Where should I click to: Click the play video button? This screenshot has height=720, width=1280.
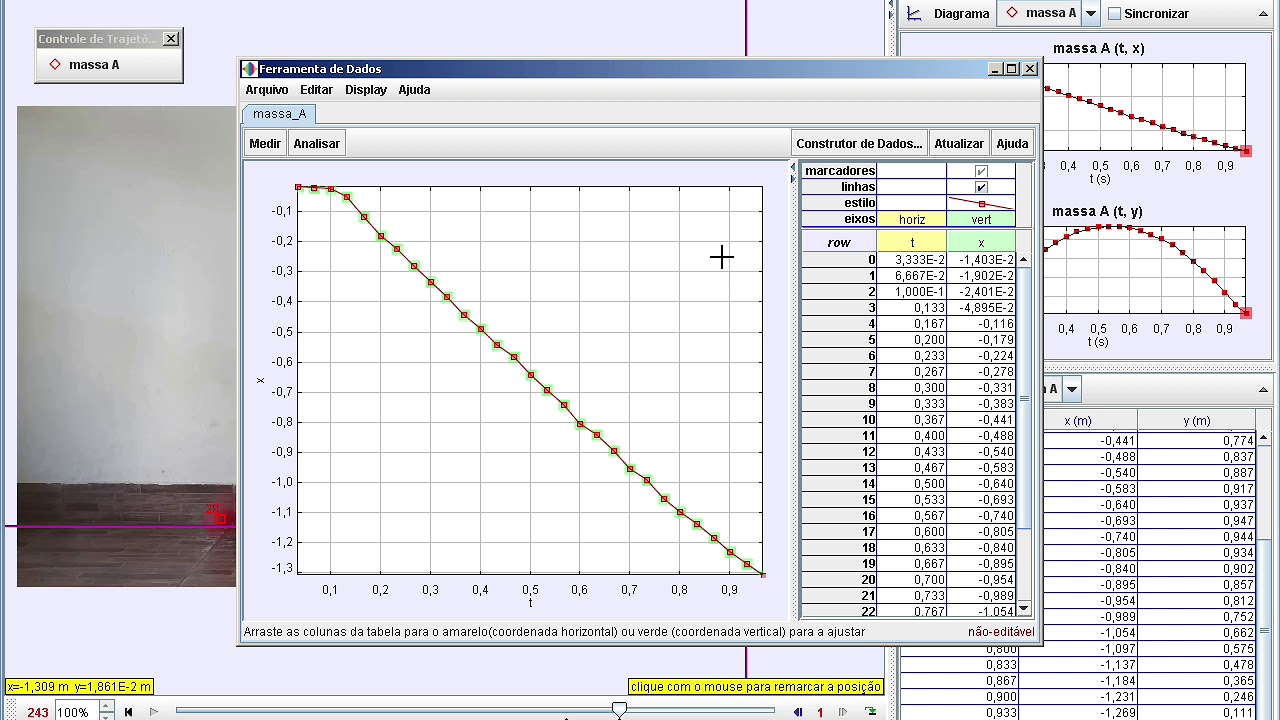point(154,712)
